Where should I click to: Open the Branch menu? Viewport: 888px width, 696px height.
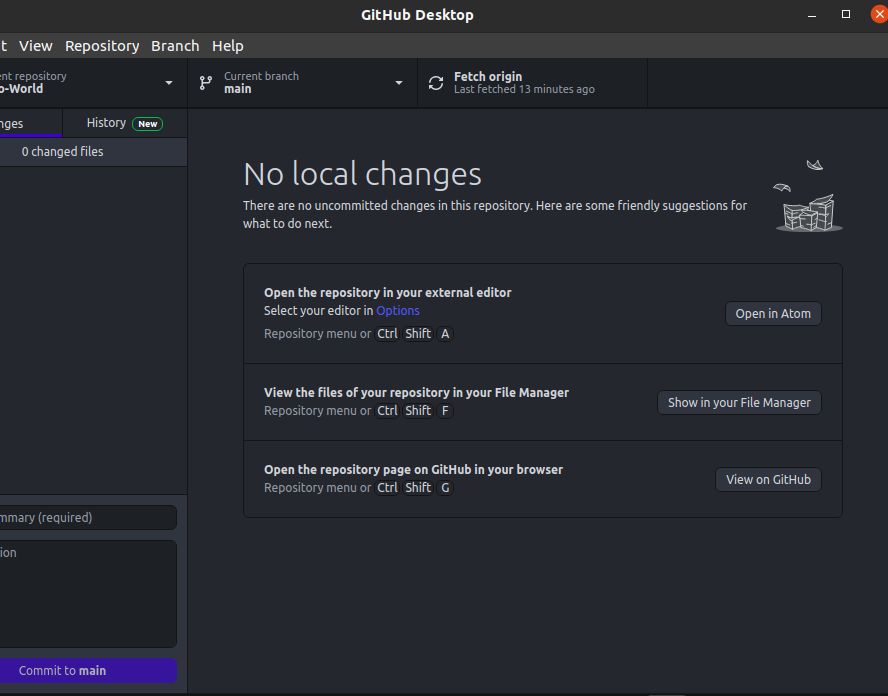175,45
